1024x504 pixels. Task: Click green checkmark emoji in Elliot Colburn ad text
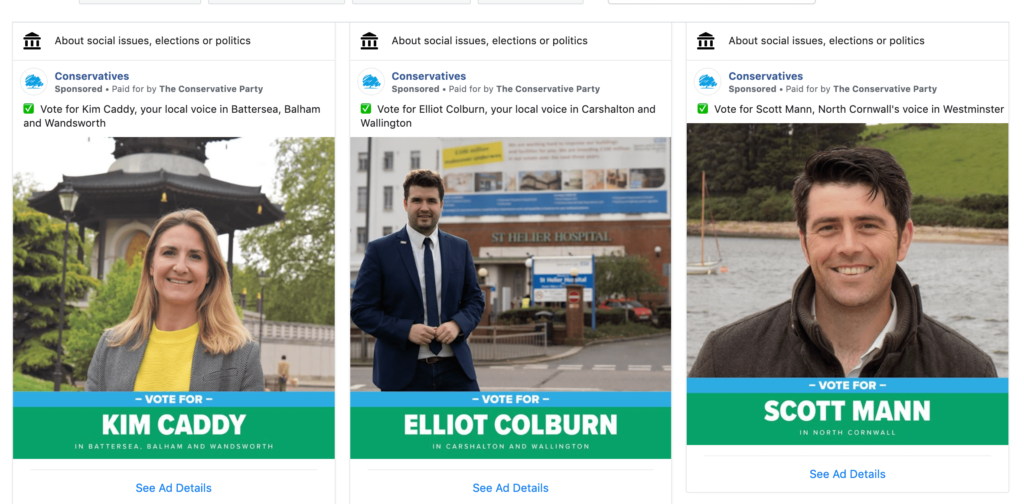point(366,109)
